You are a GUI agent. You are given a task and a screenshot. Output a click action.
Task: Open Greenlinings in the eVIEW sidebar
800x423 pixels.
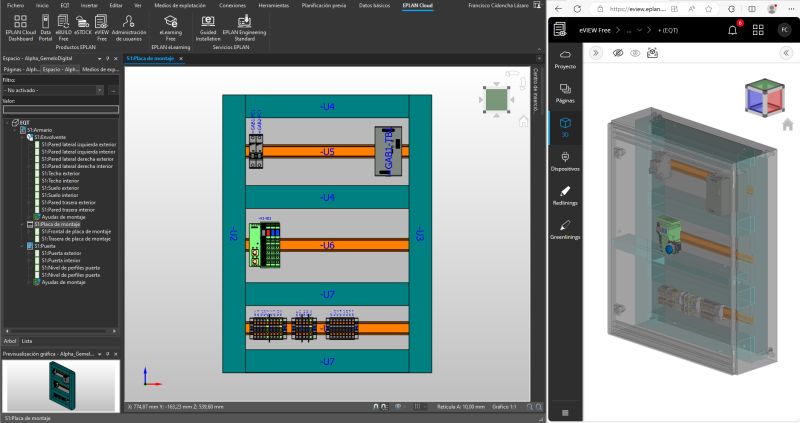click(x=565, y=229)
